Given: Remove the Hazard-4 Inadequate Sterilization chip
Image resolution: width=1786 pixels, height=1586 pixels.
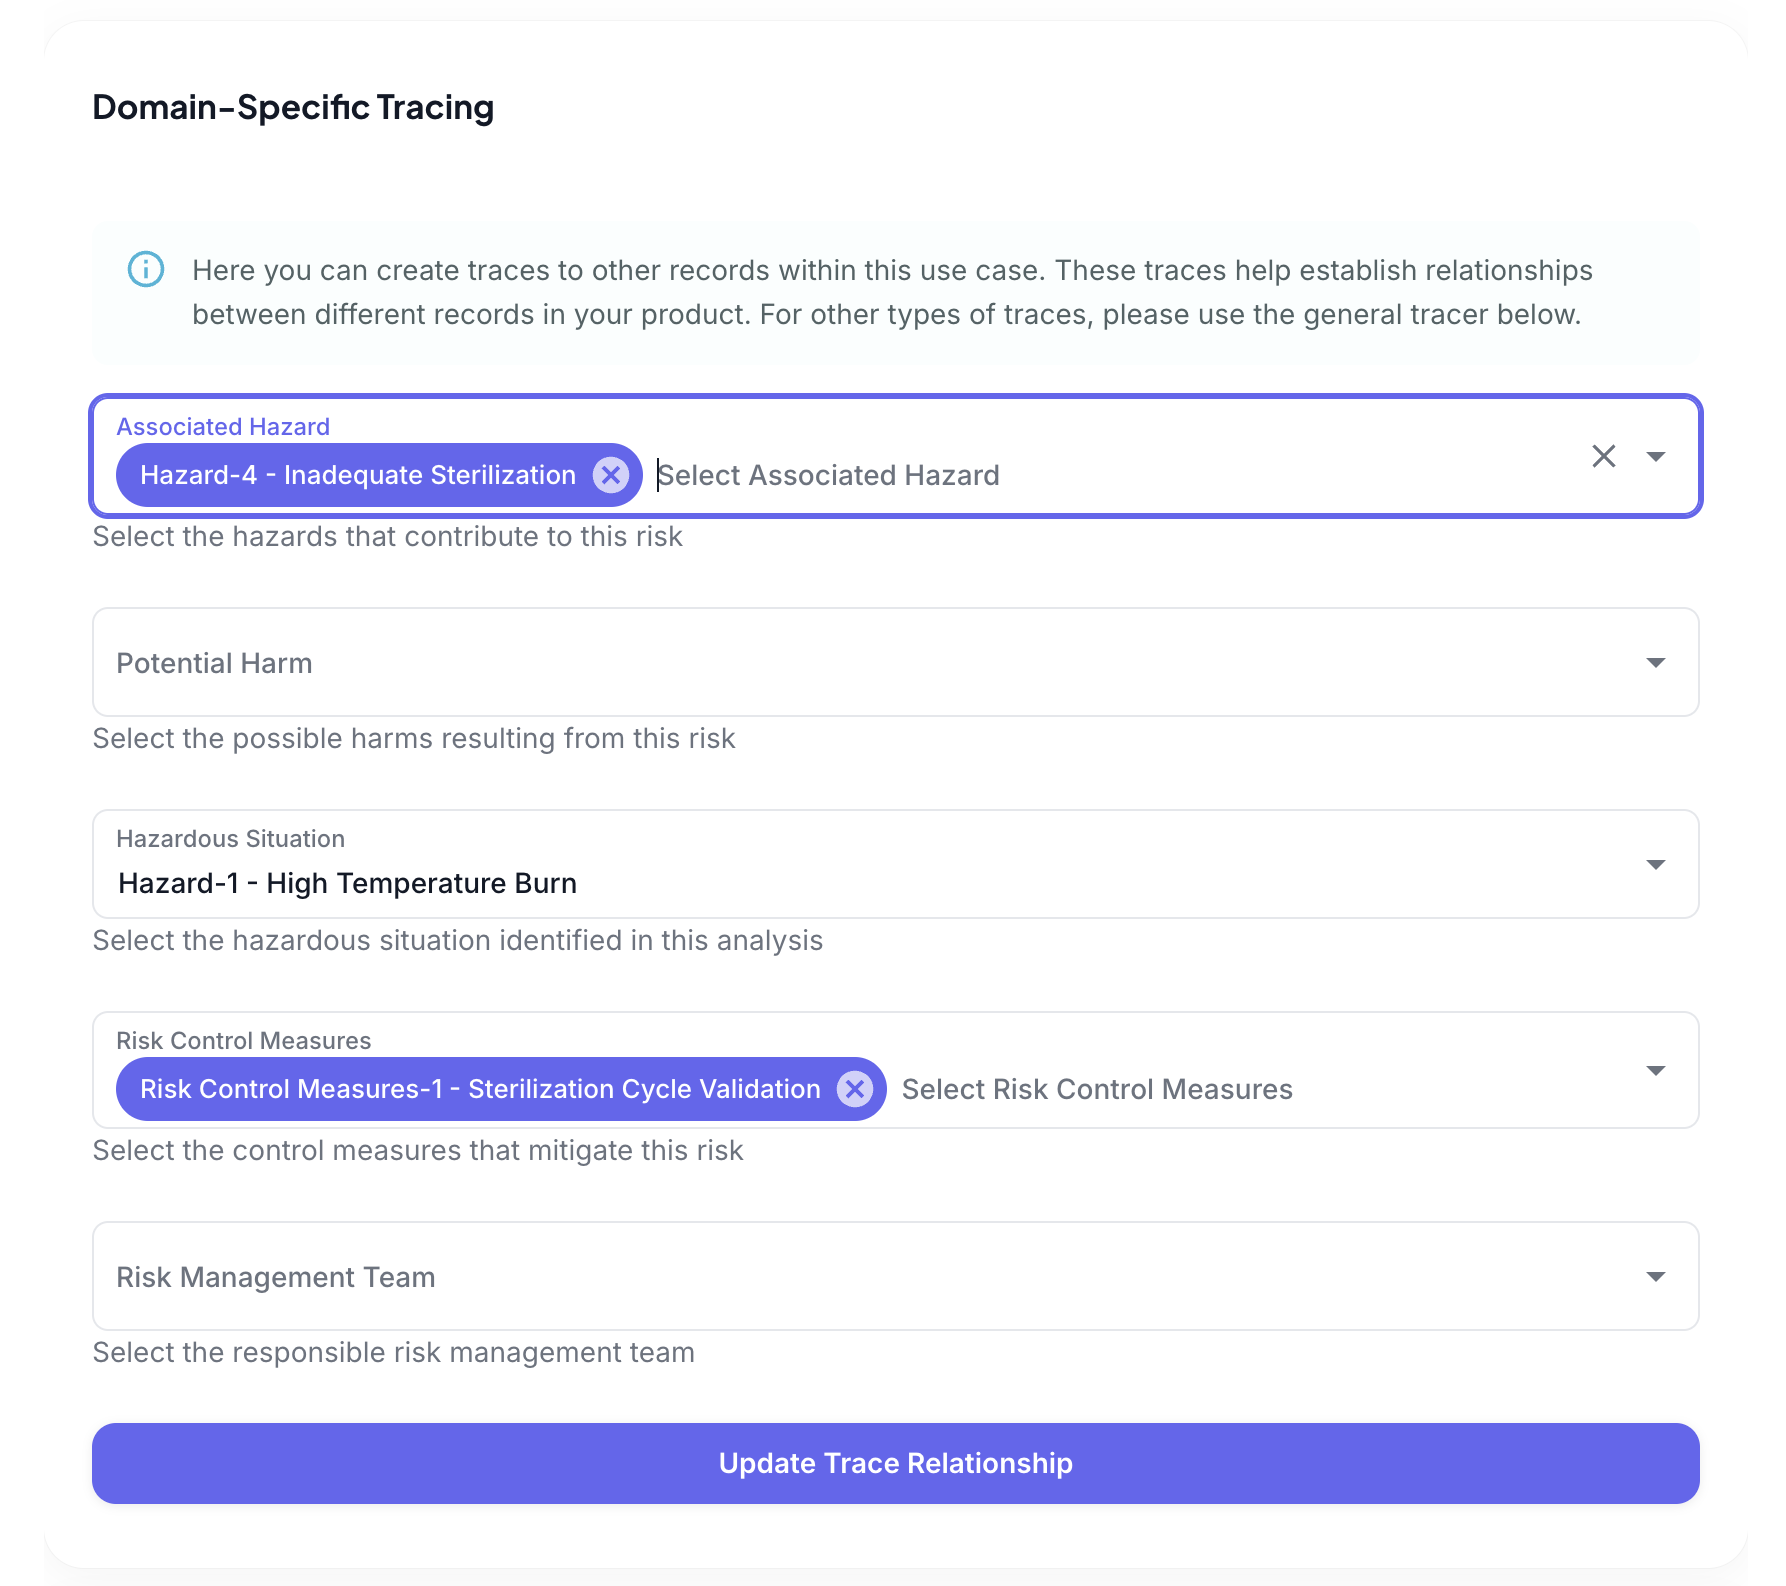Looking at the screenshot, I should coord(611,475).
